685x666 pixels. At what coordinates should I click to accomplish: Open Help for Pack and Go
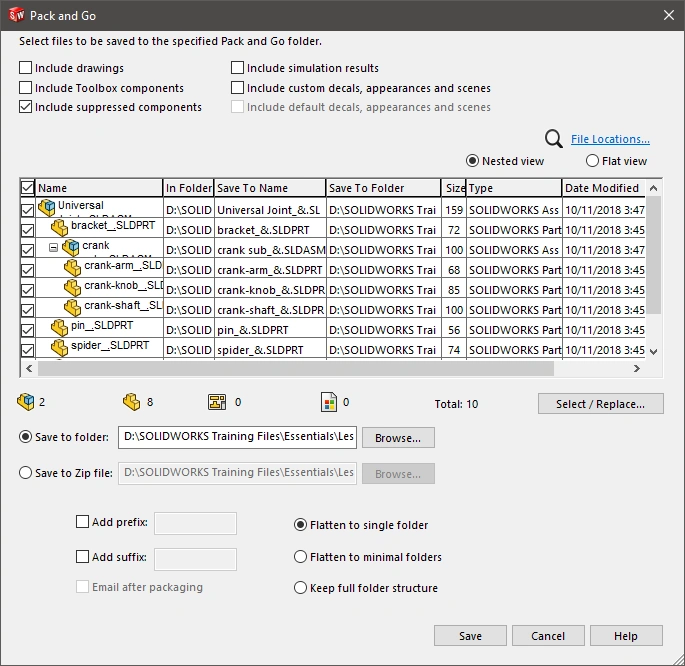[x=626, y=635]
